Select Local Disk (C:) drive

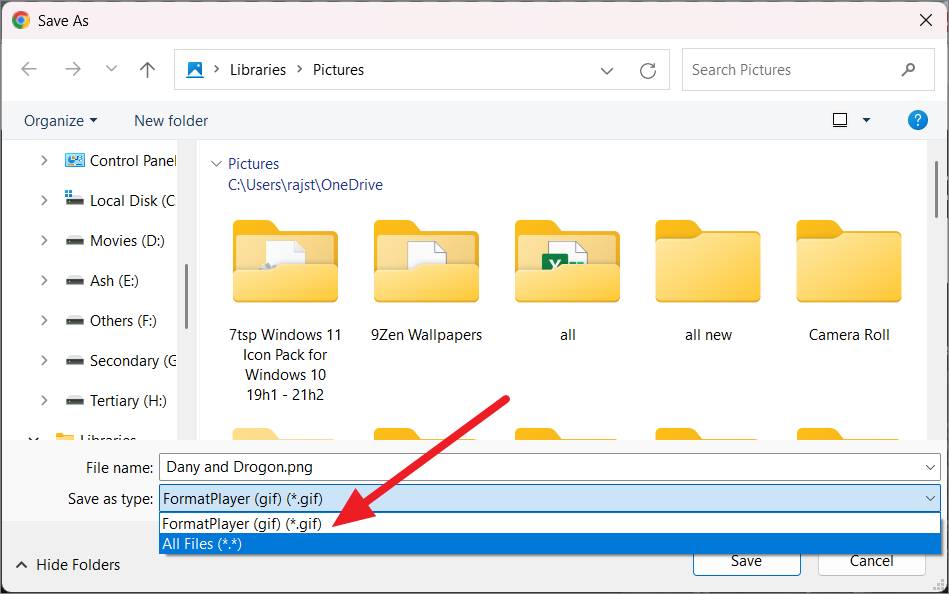pyautogui.click(x=121, y=200)
